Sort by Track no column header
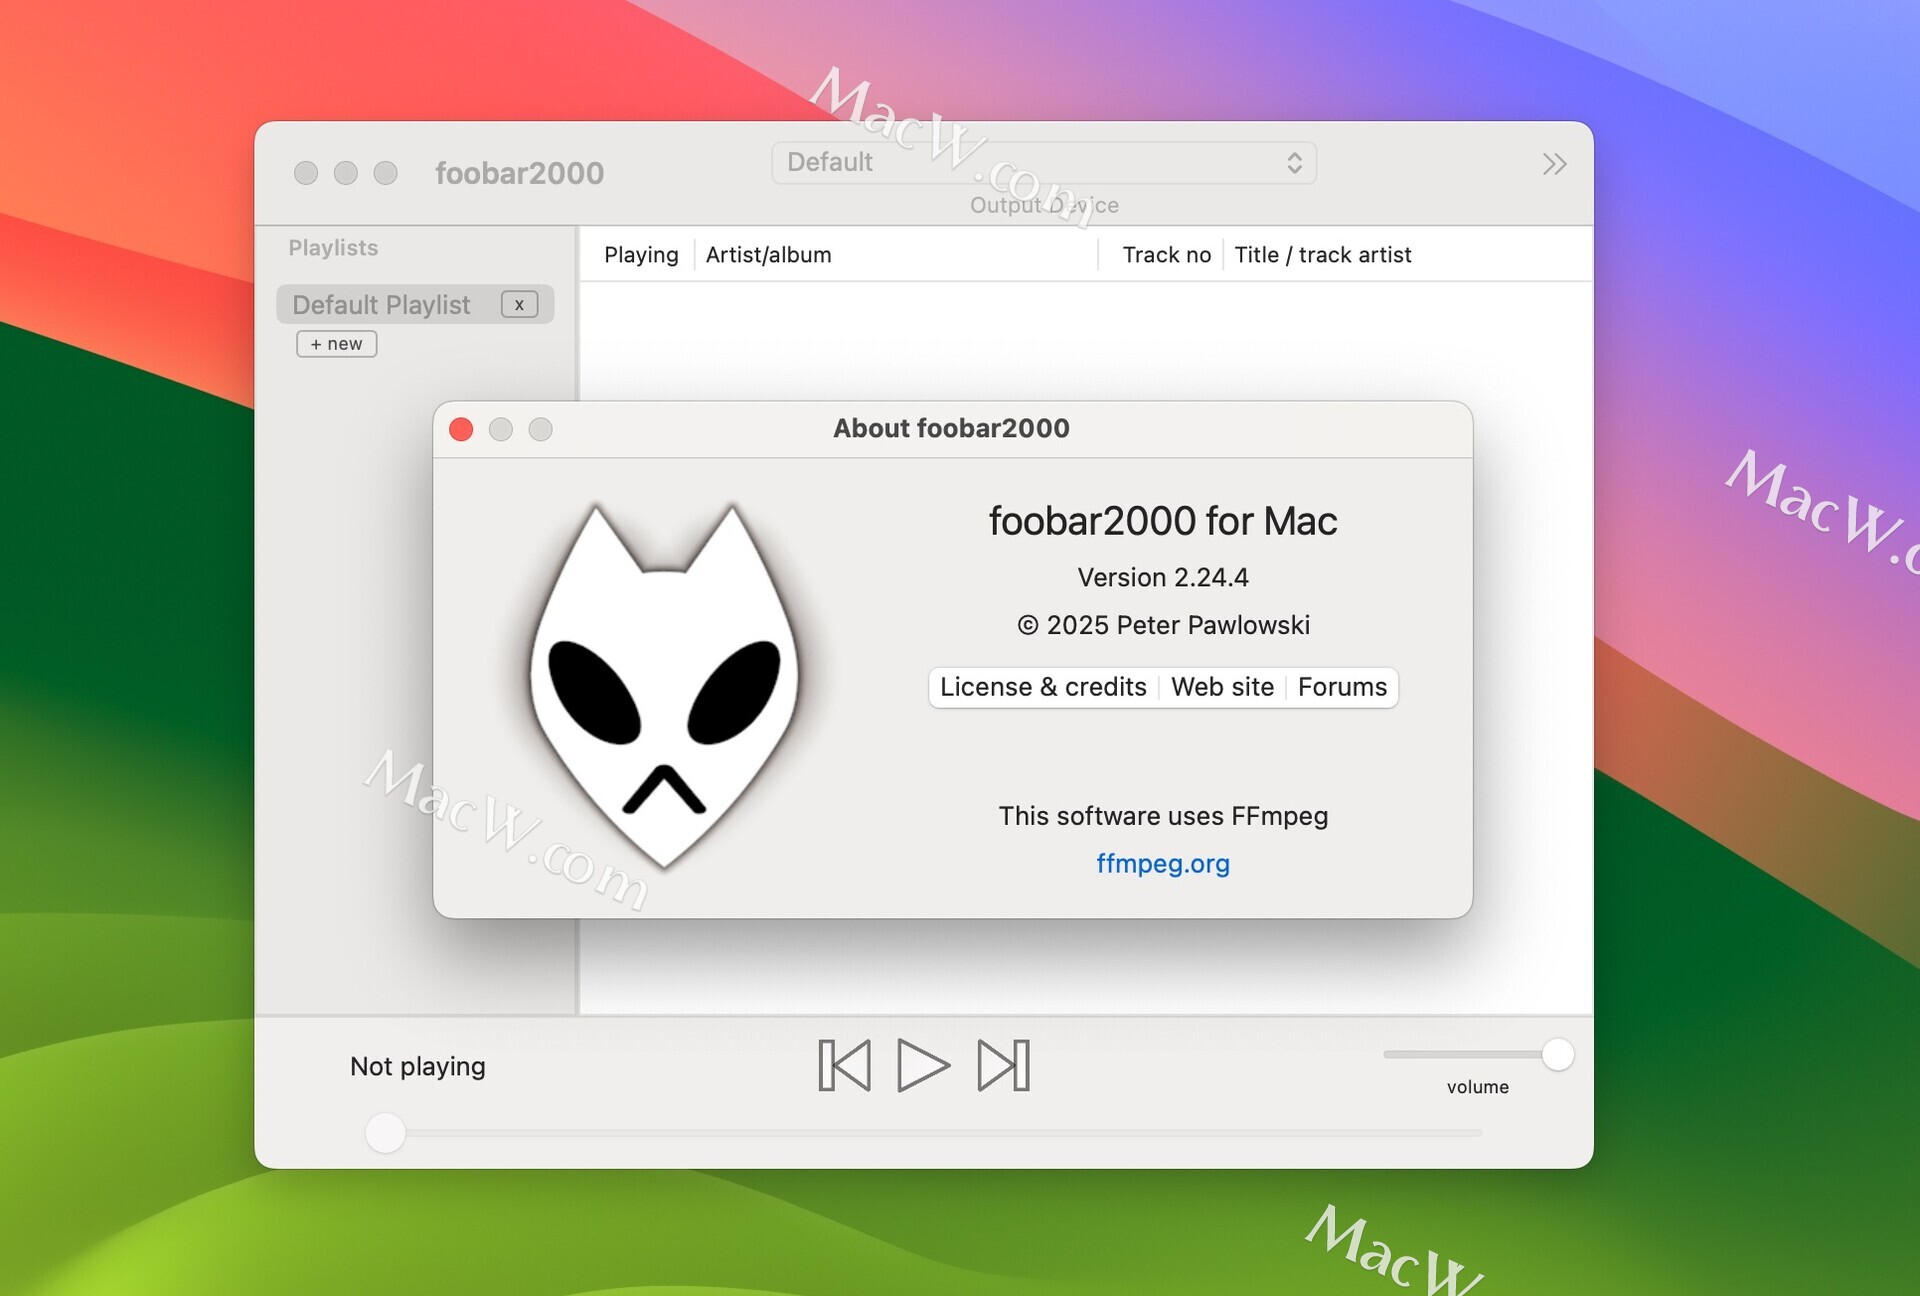Image resolution: width=1920 pixels, height=1296 pixels. point(1166,255)
